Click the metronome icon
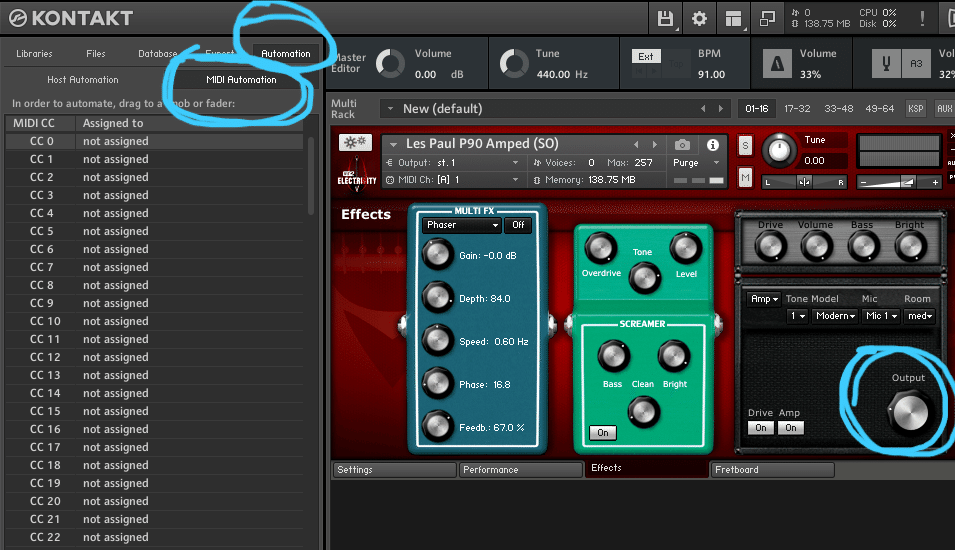 (777, 63)
